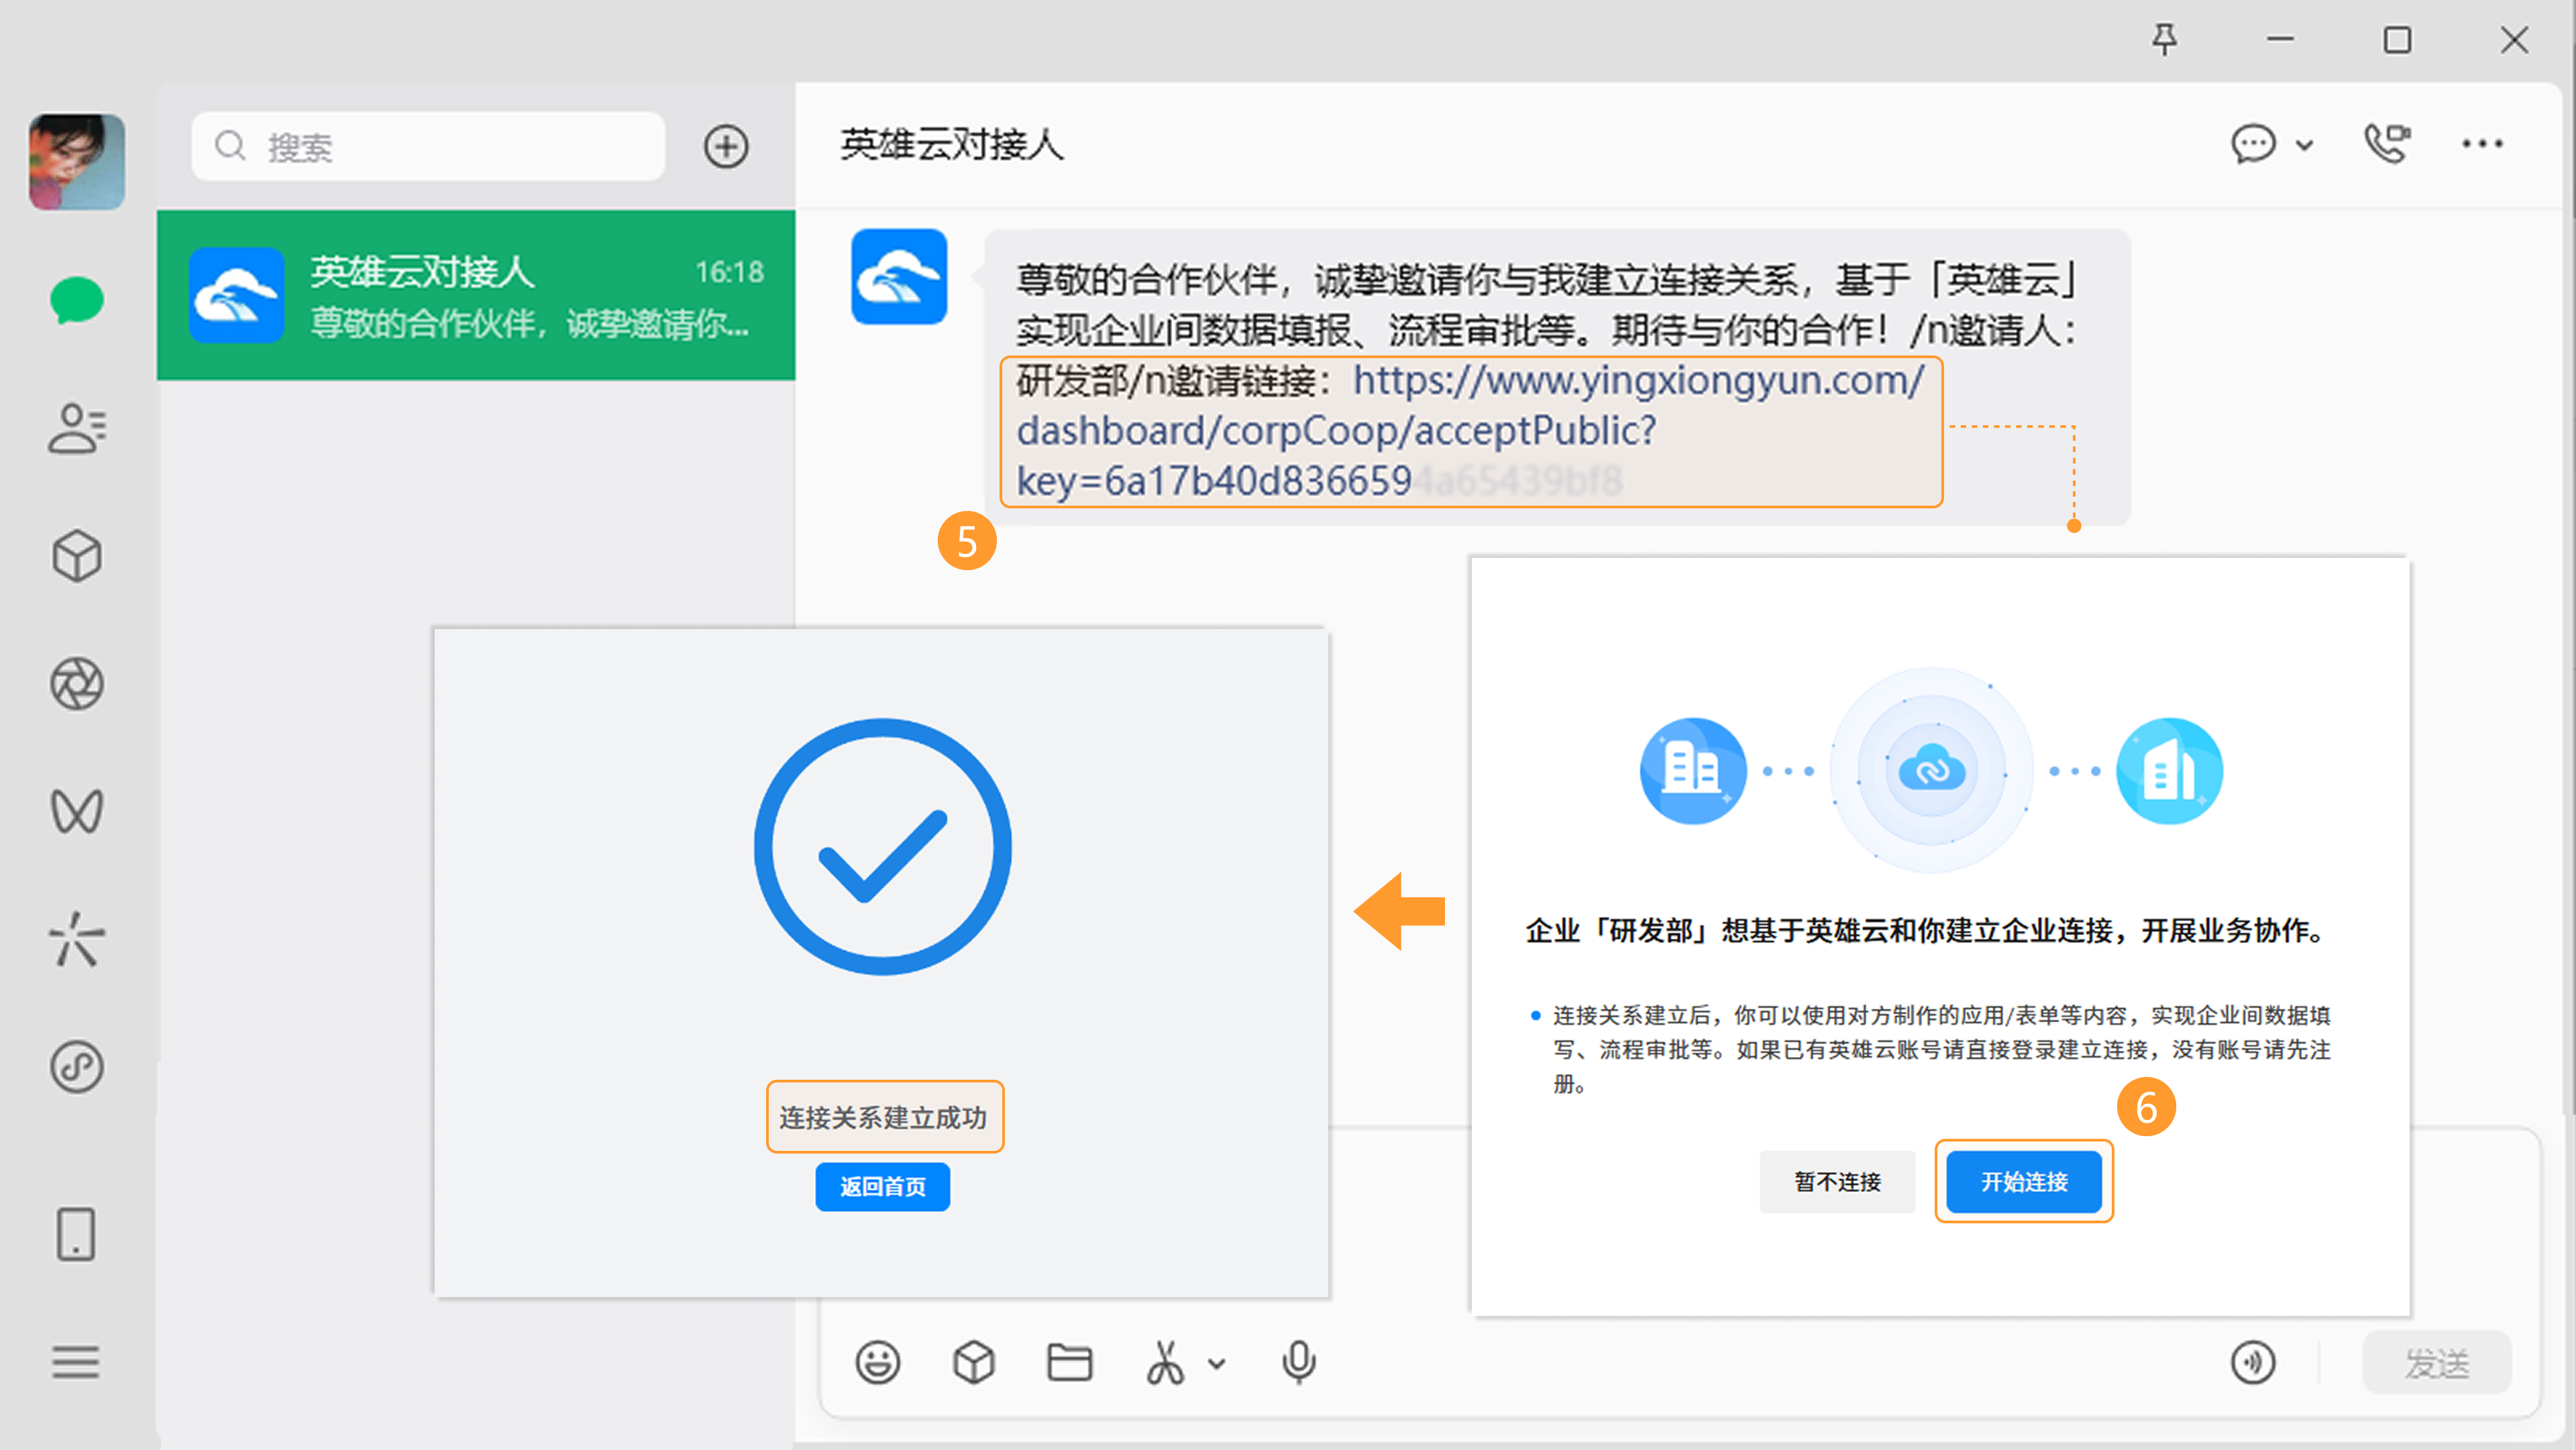Open the user profile avatar
Viewport: 2576px width, 1450px height.
coord(77,161)
